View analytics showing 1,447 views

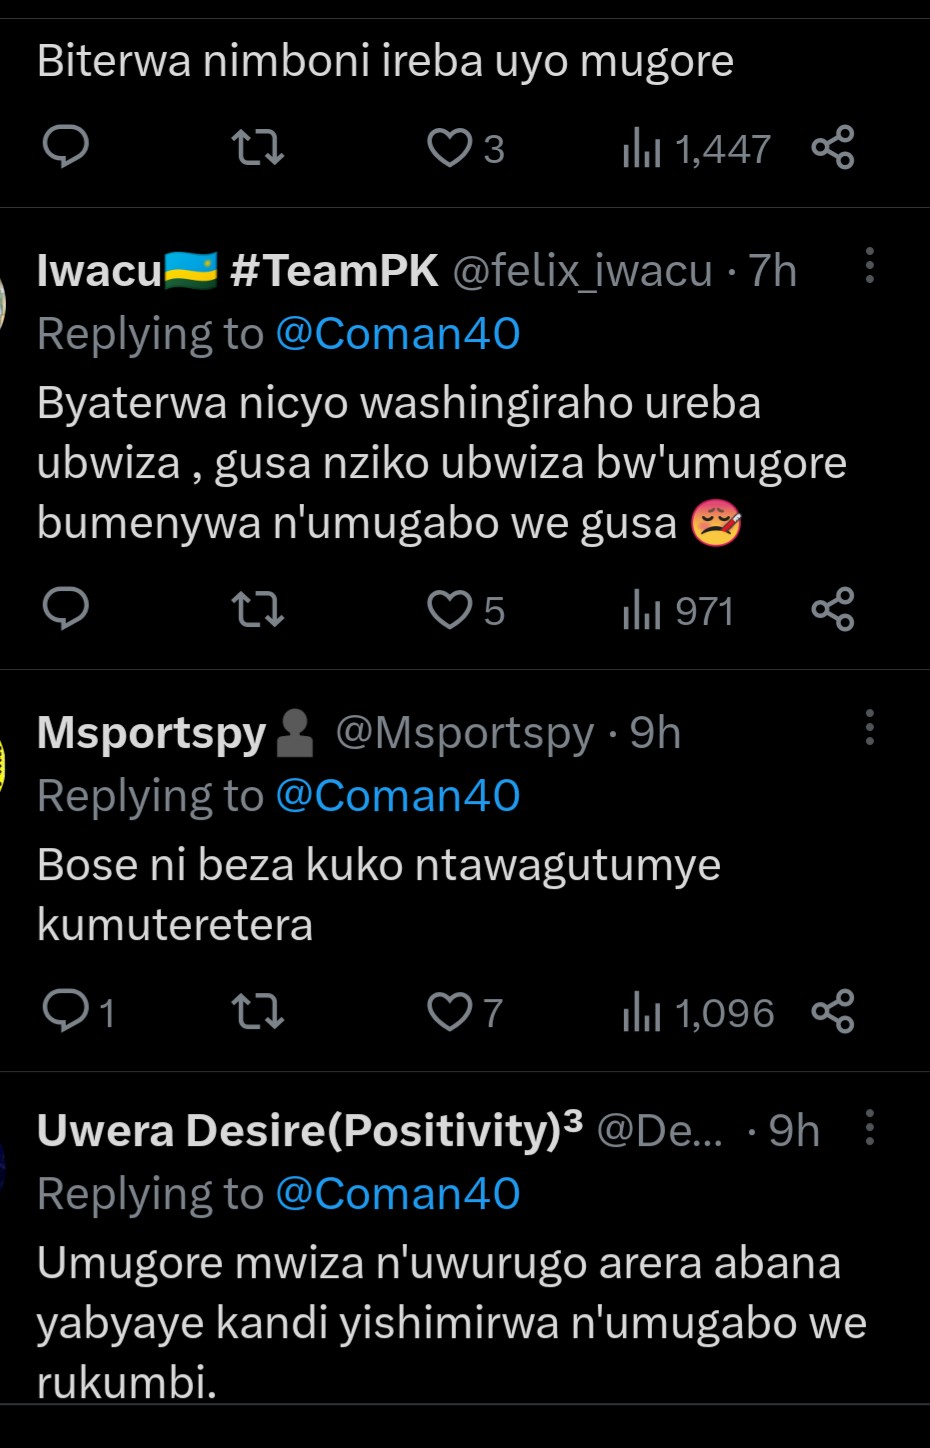coord(697,150)
